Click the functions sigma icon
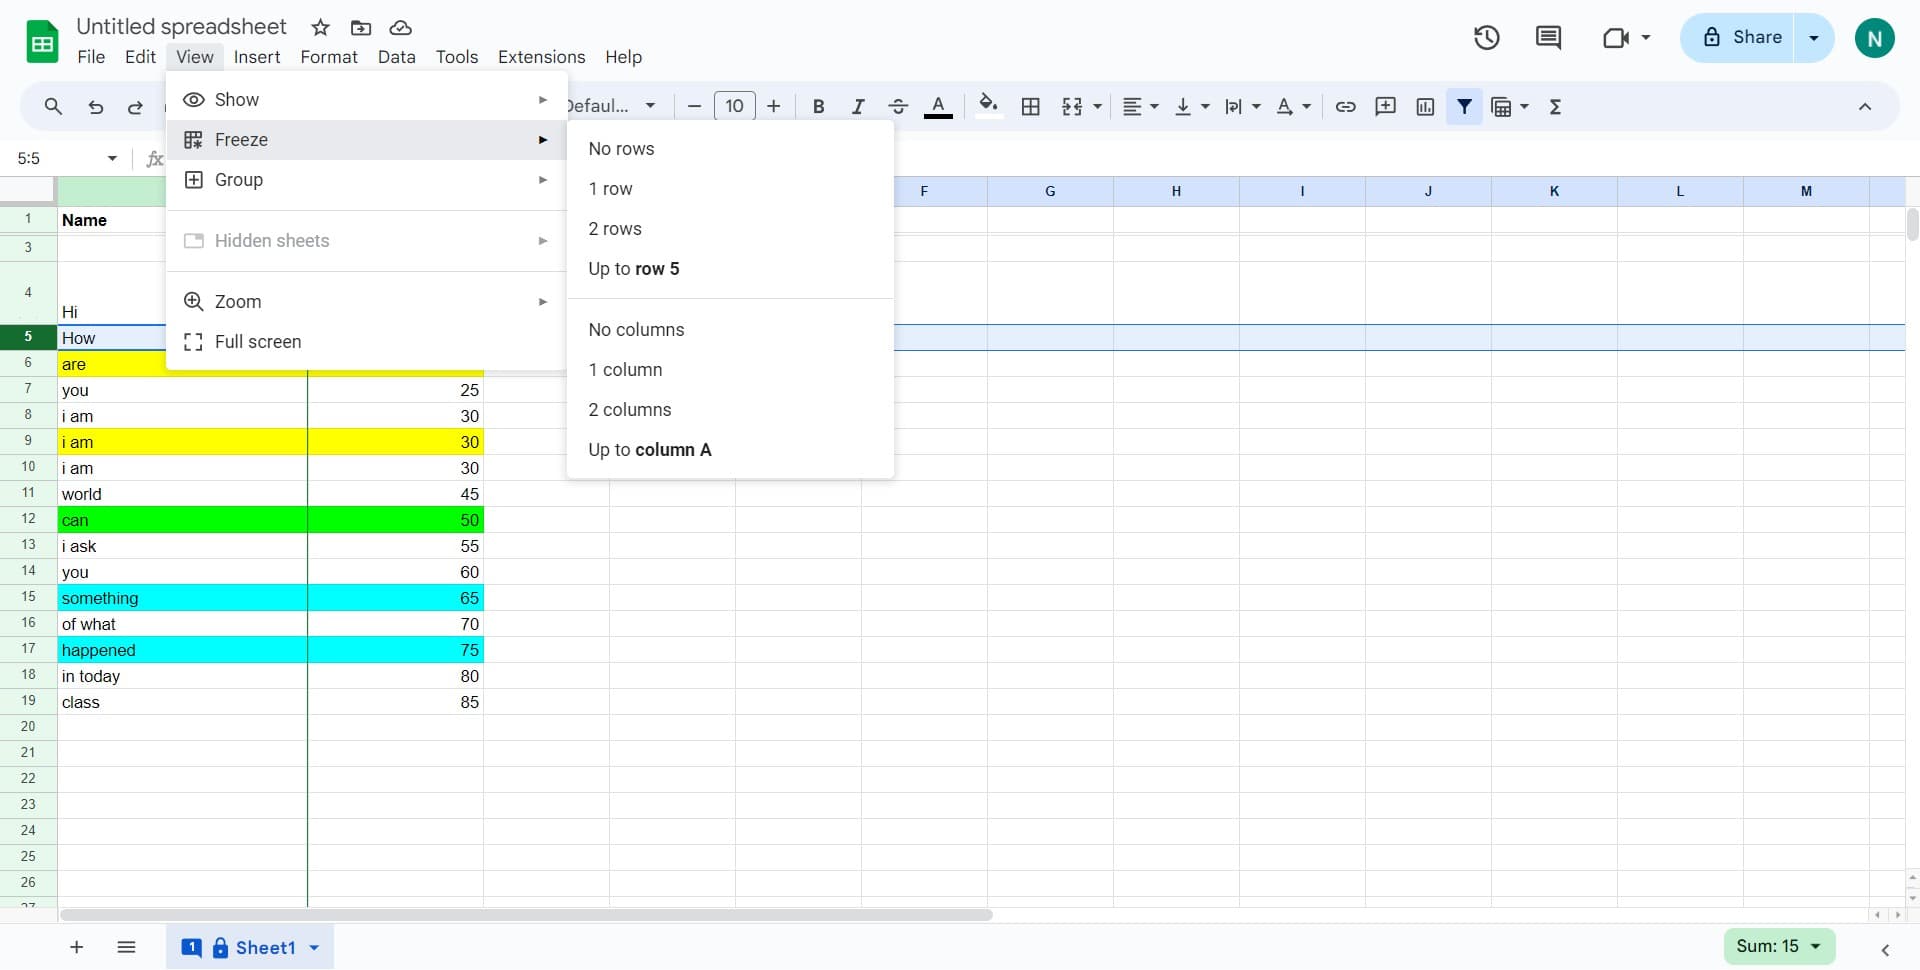Screen dimensions: 1920x970 [1555, 107]
